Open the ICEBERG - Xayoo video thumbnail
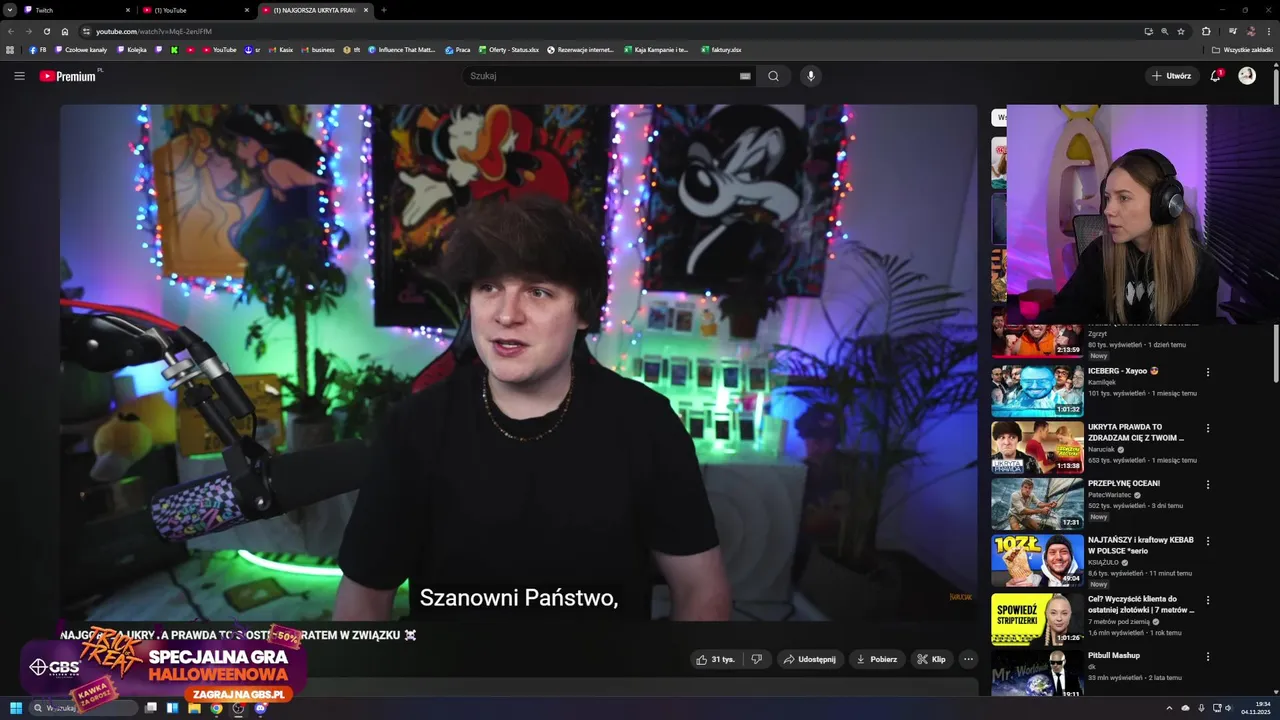The width and height of the screenshot is (1280, 720). coord(1037,390)
